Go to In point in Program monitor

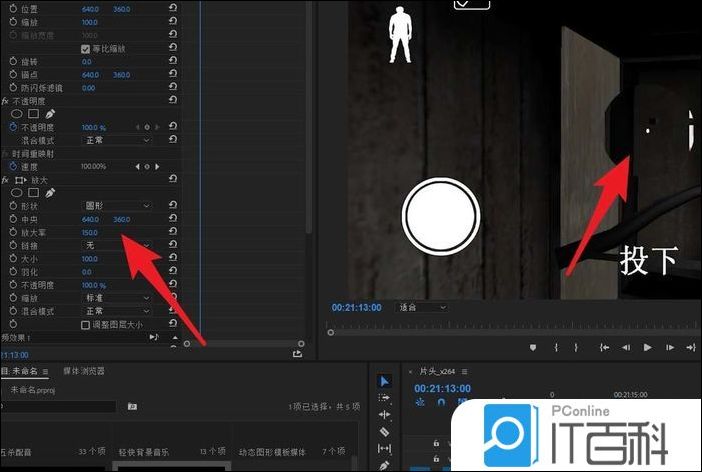(604, 348)
